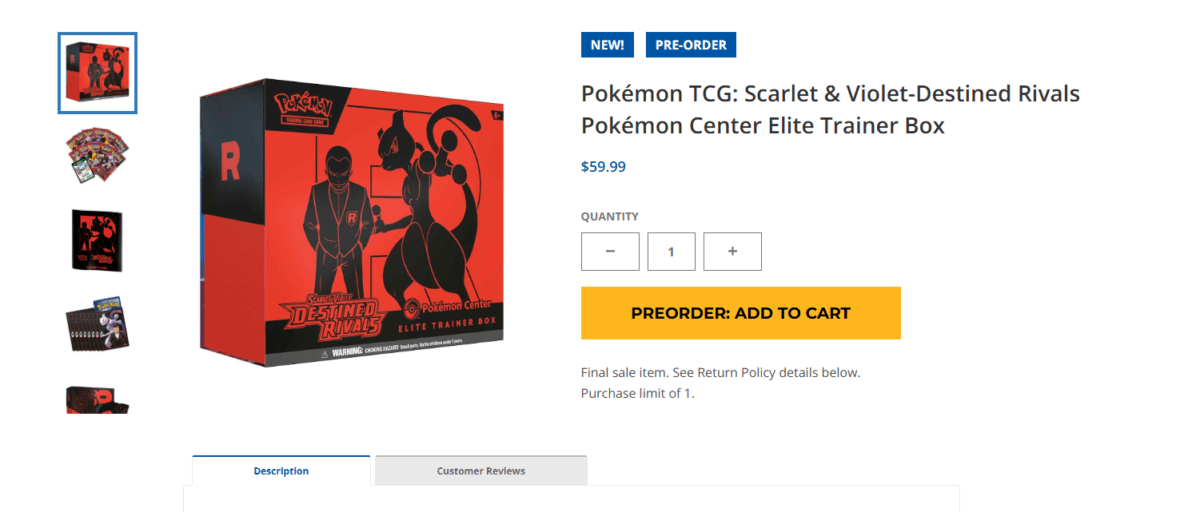Switch to the Description tab

point(281,471)
